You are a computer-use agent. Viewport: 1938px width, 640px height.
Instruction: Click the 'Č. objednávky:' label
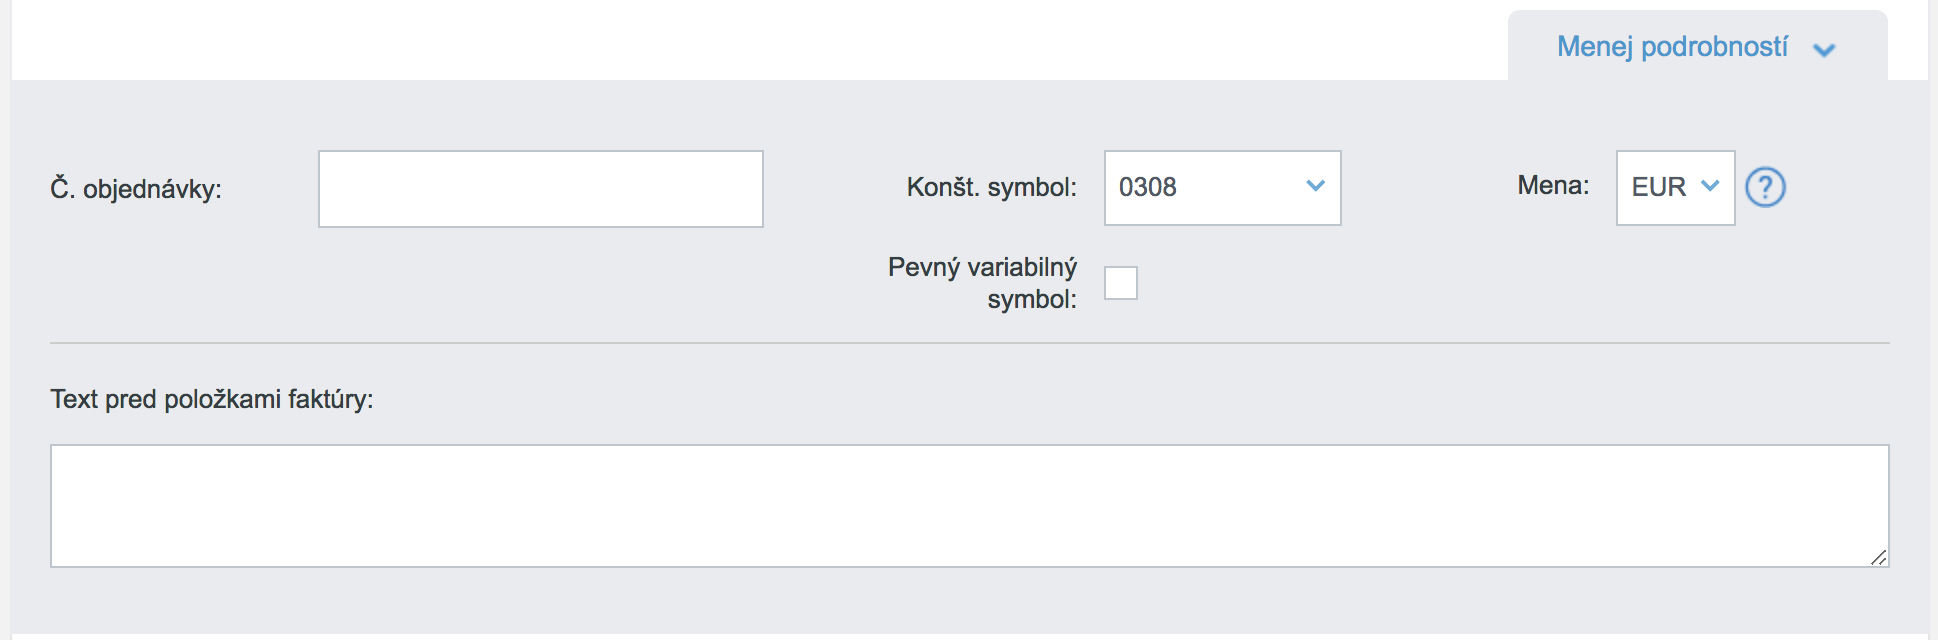coord(136,189)
